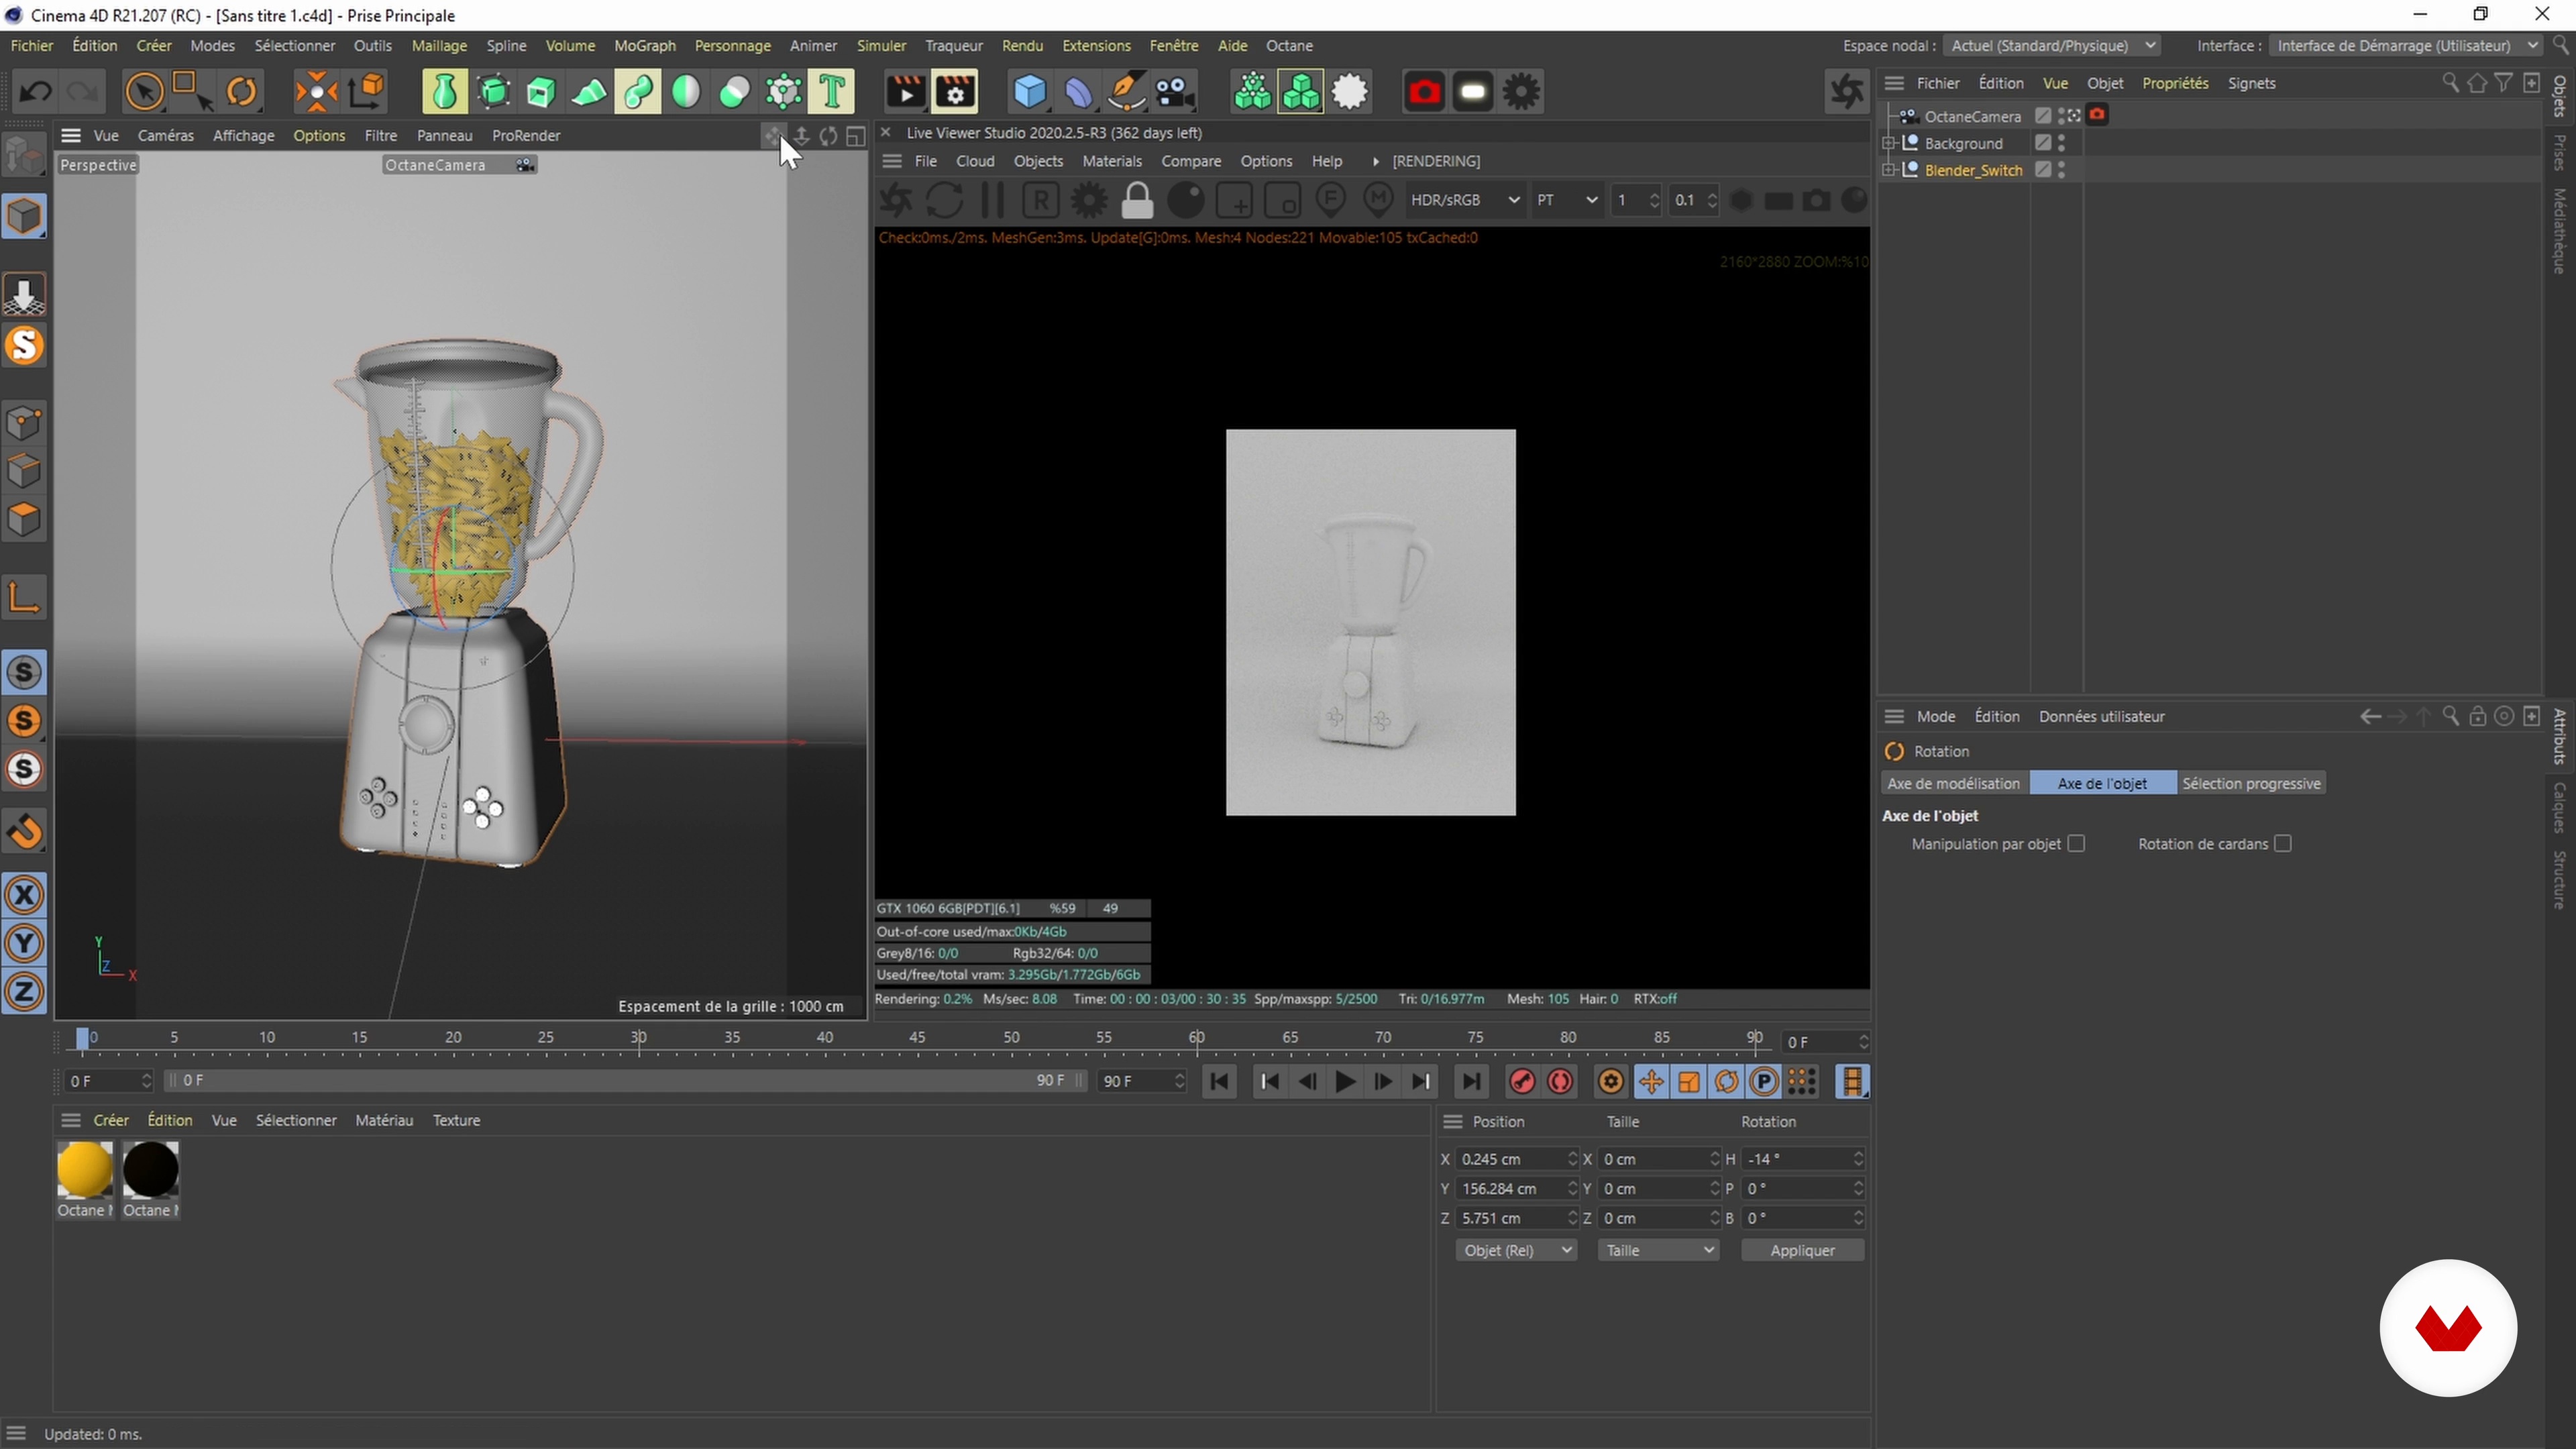The image size is (2576, 1449).
Task: Switch to Axe de modélisation tab
Action: [x=1953, y=784]
